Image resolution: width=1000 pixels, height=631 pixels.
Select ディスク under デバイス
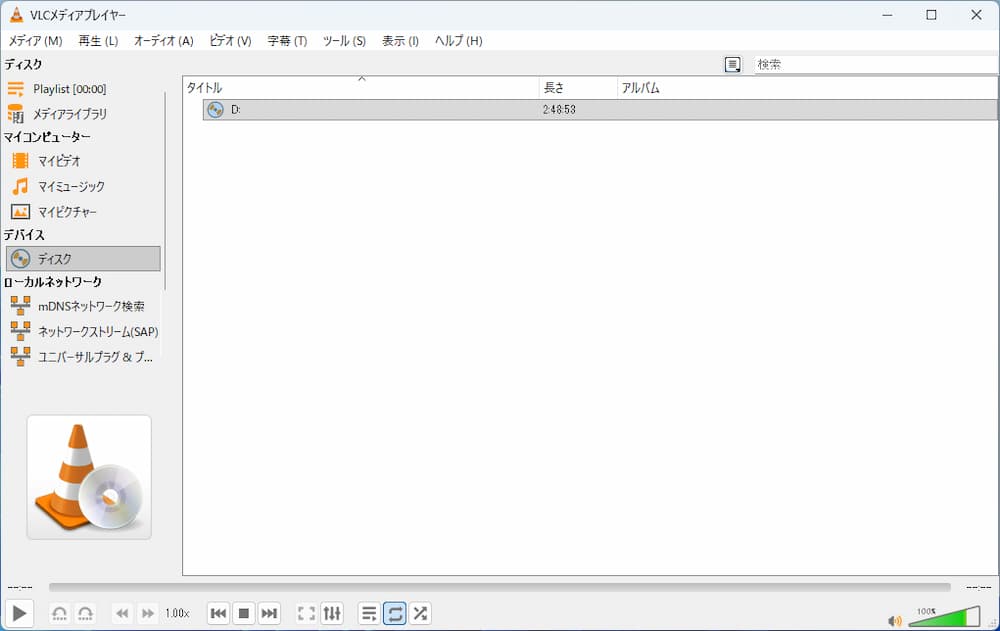[x=83, y=258]
